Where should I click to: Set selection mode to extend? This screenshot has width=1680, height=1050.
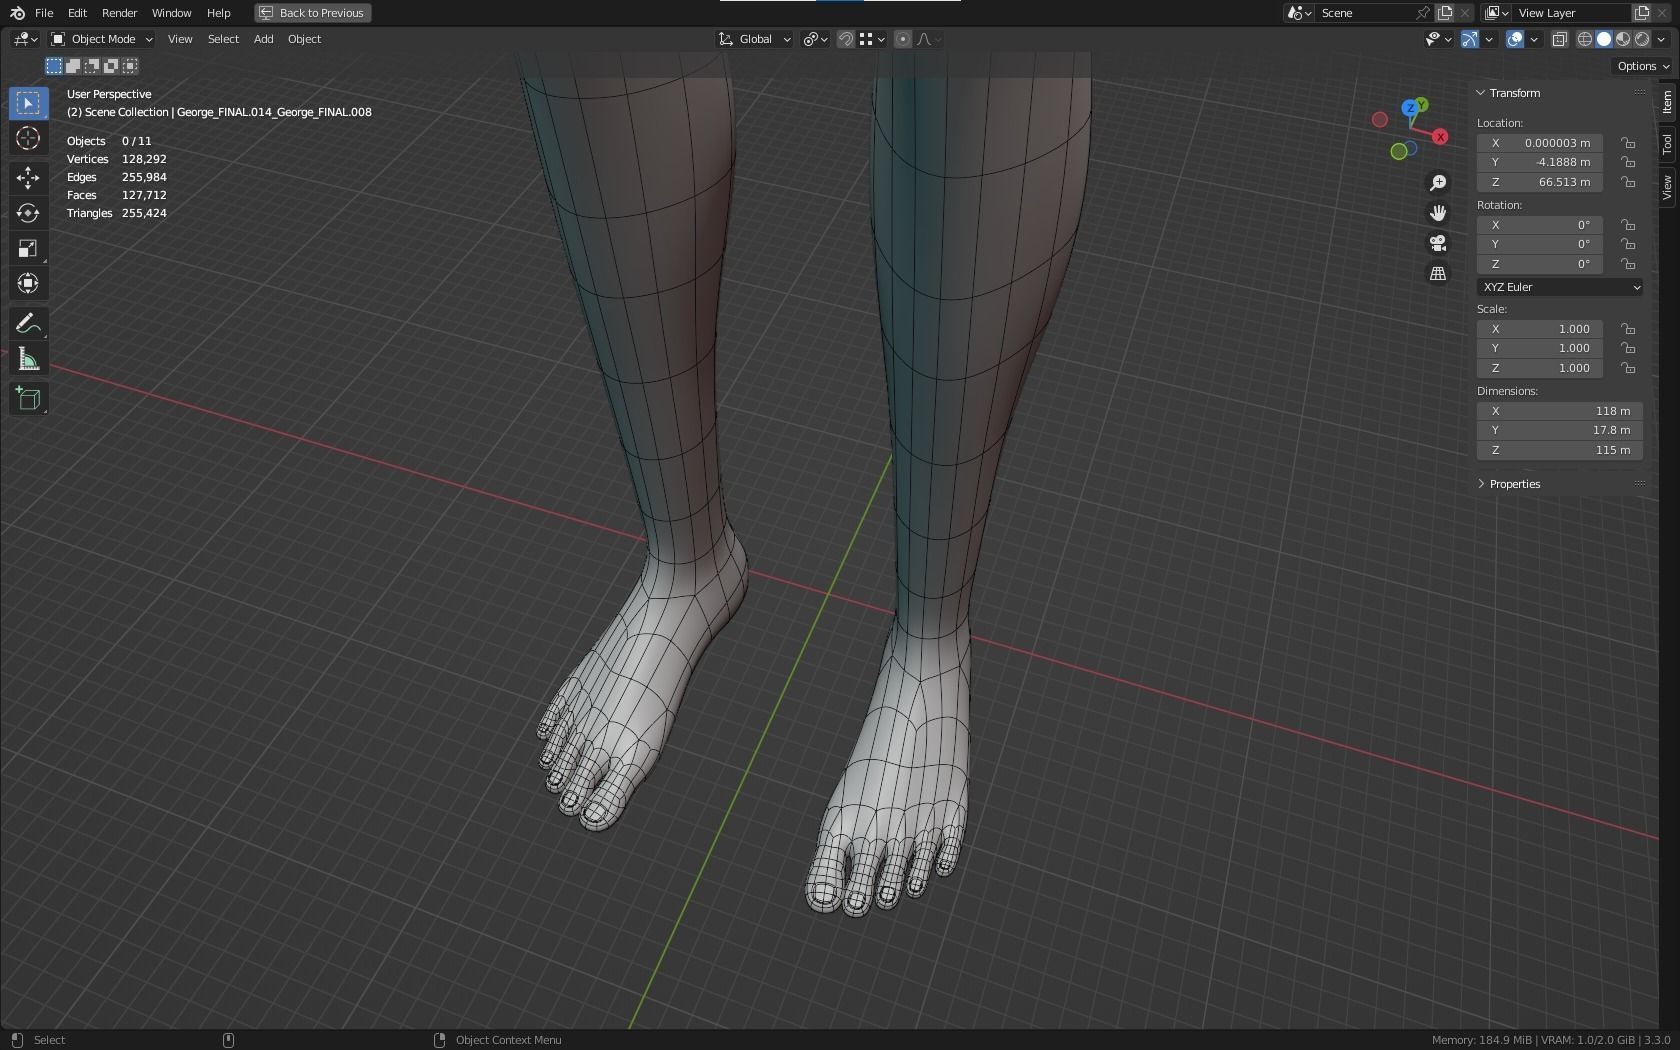point(73,66)
